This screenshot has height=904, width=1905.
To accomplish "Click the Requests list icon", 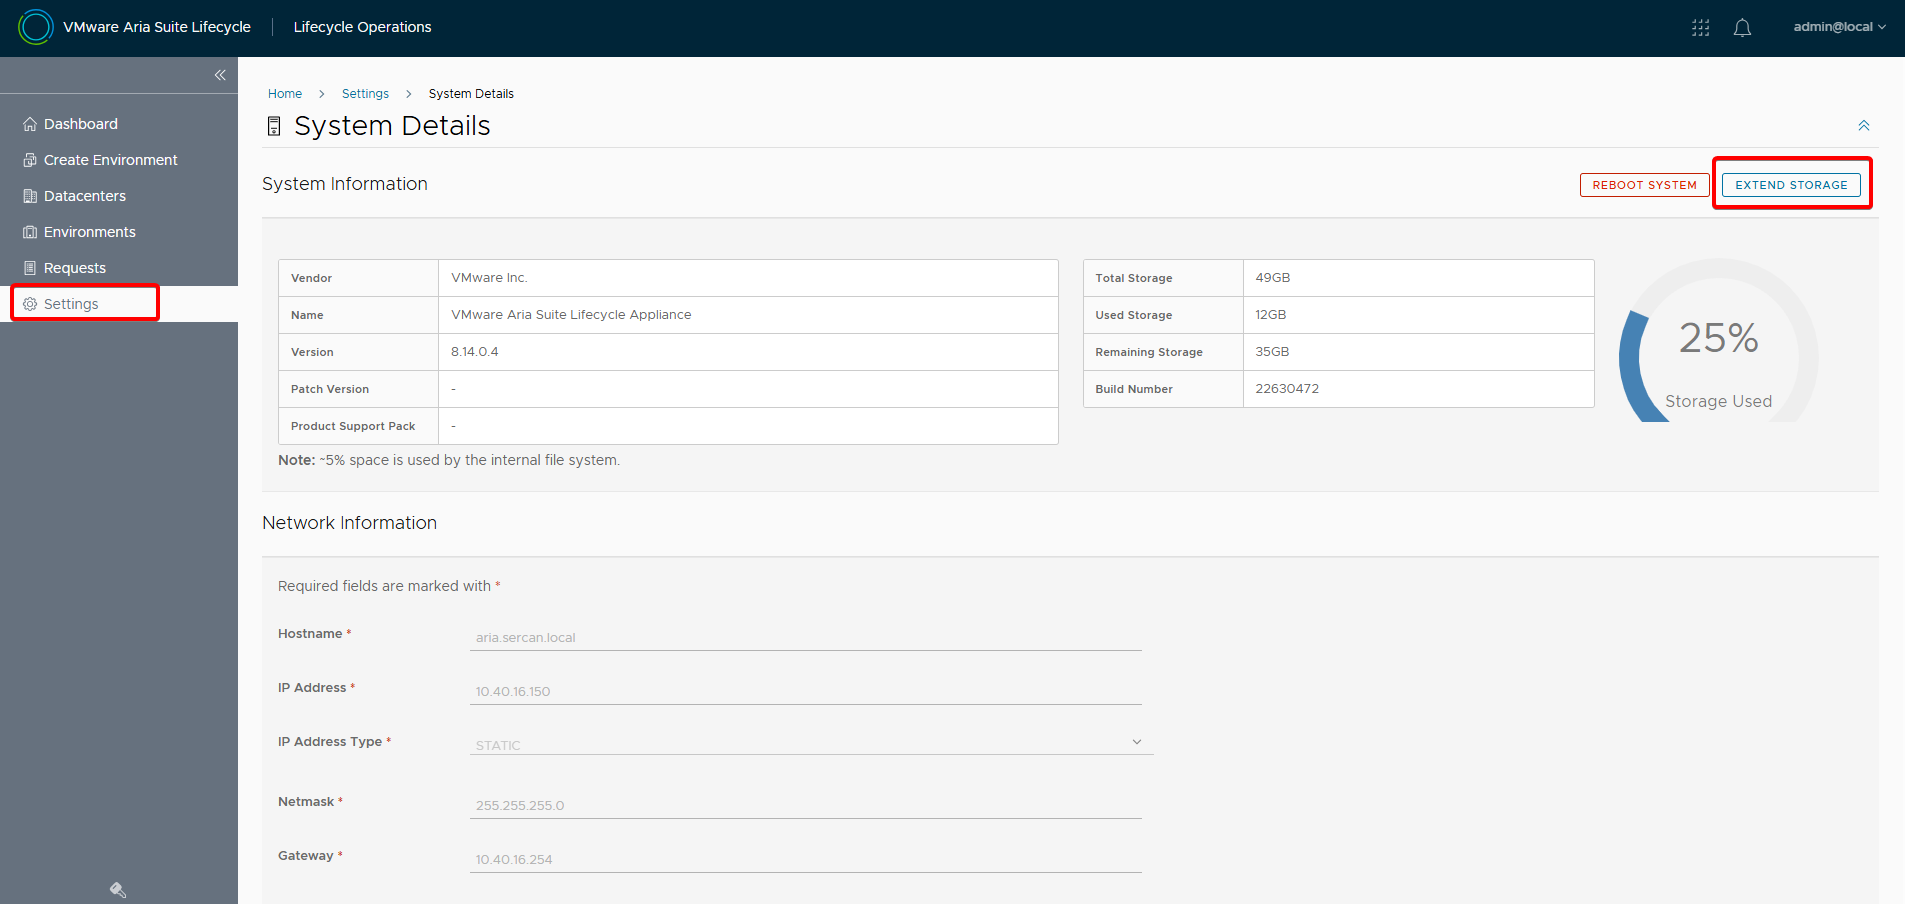I will (x=30, y=268).
